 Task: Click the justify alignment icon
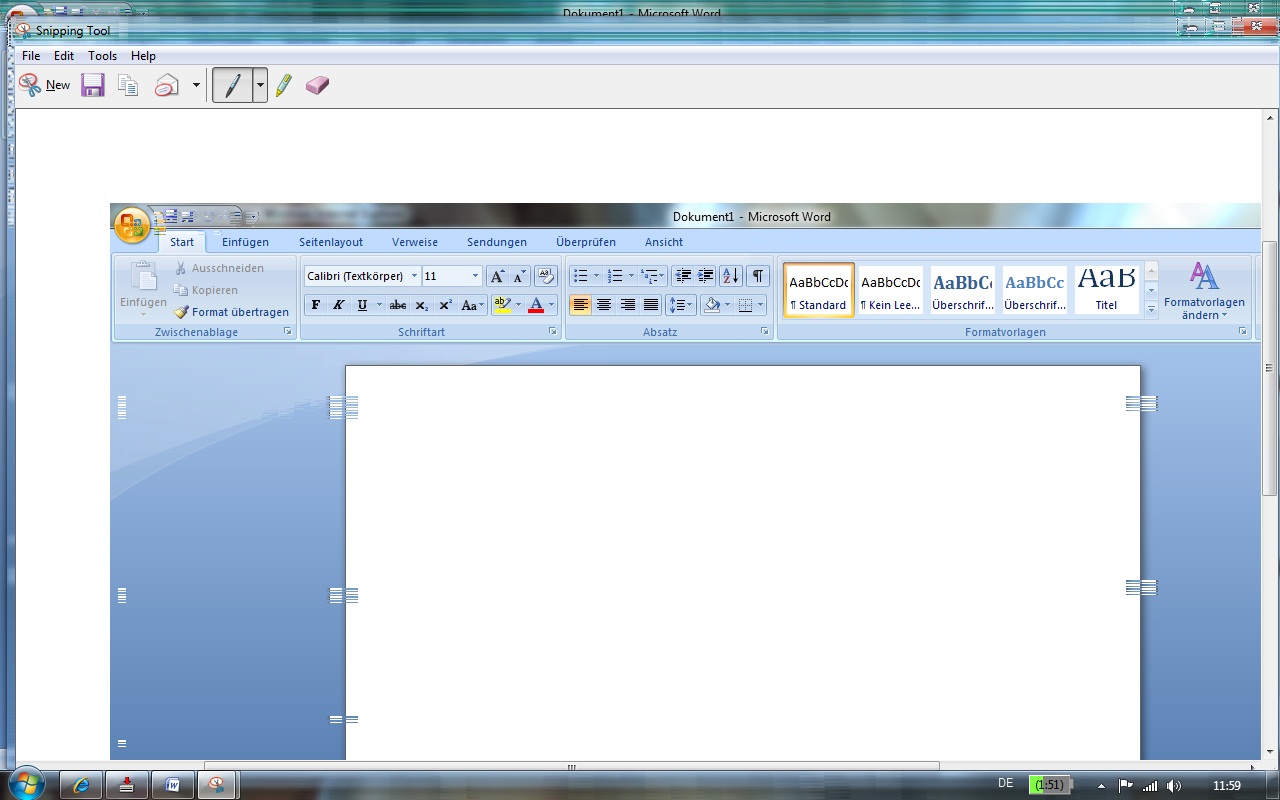click(x=651, y=305)
